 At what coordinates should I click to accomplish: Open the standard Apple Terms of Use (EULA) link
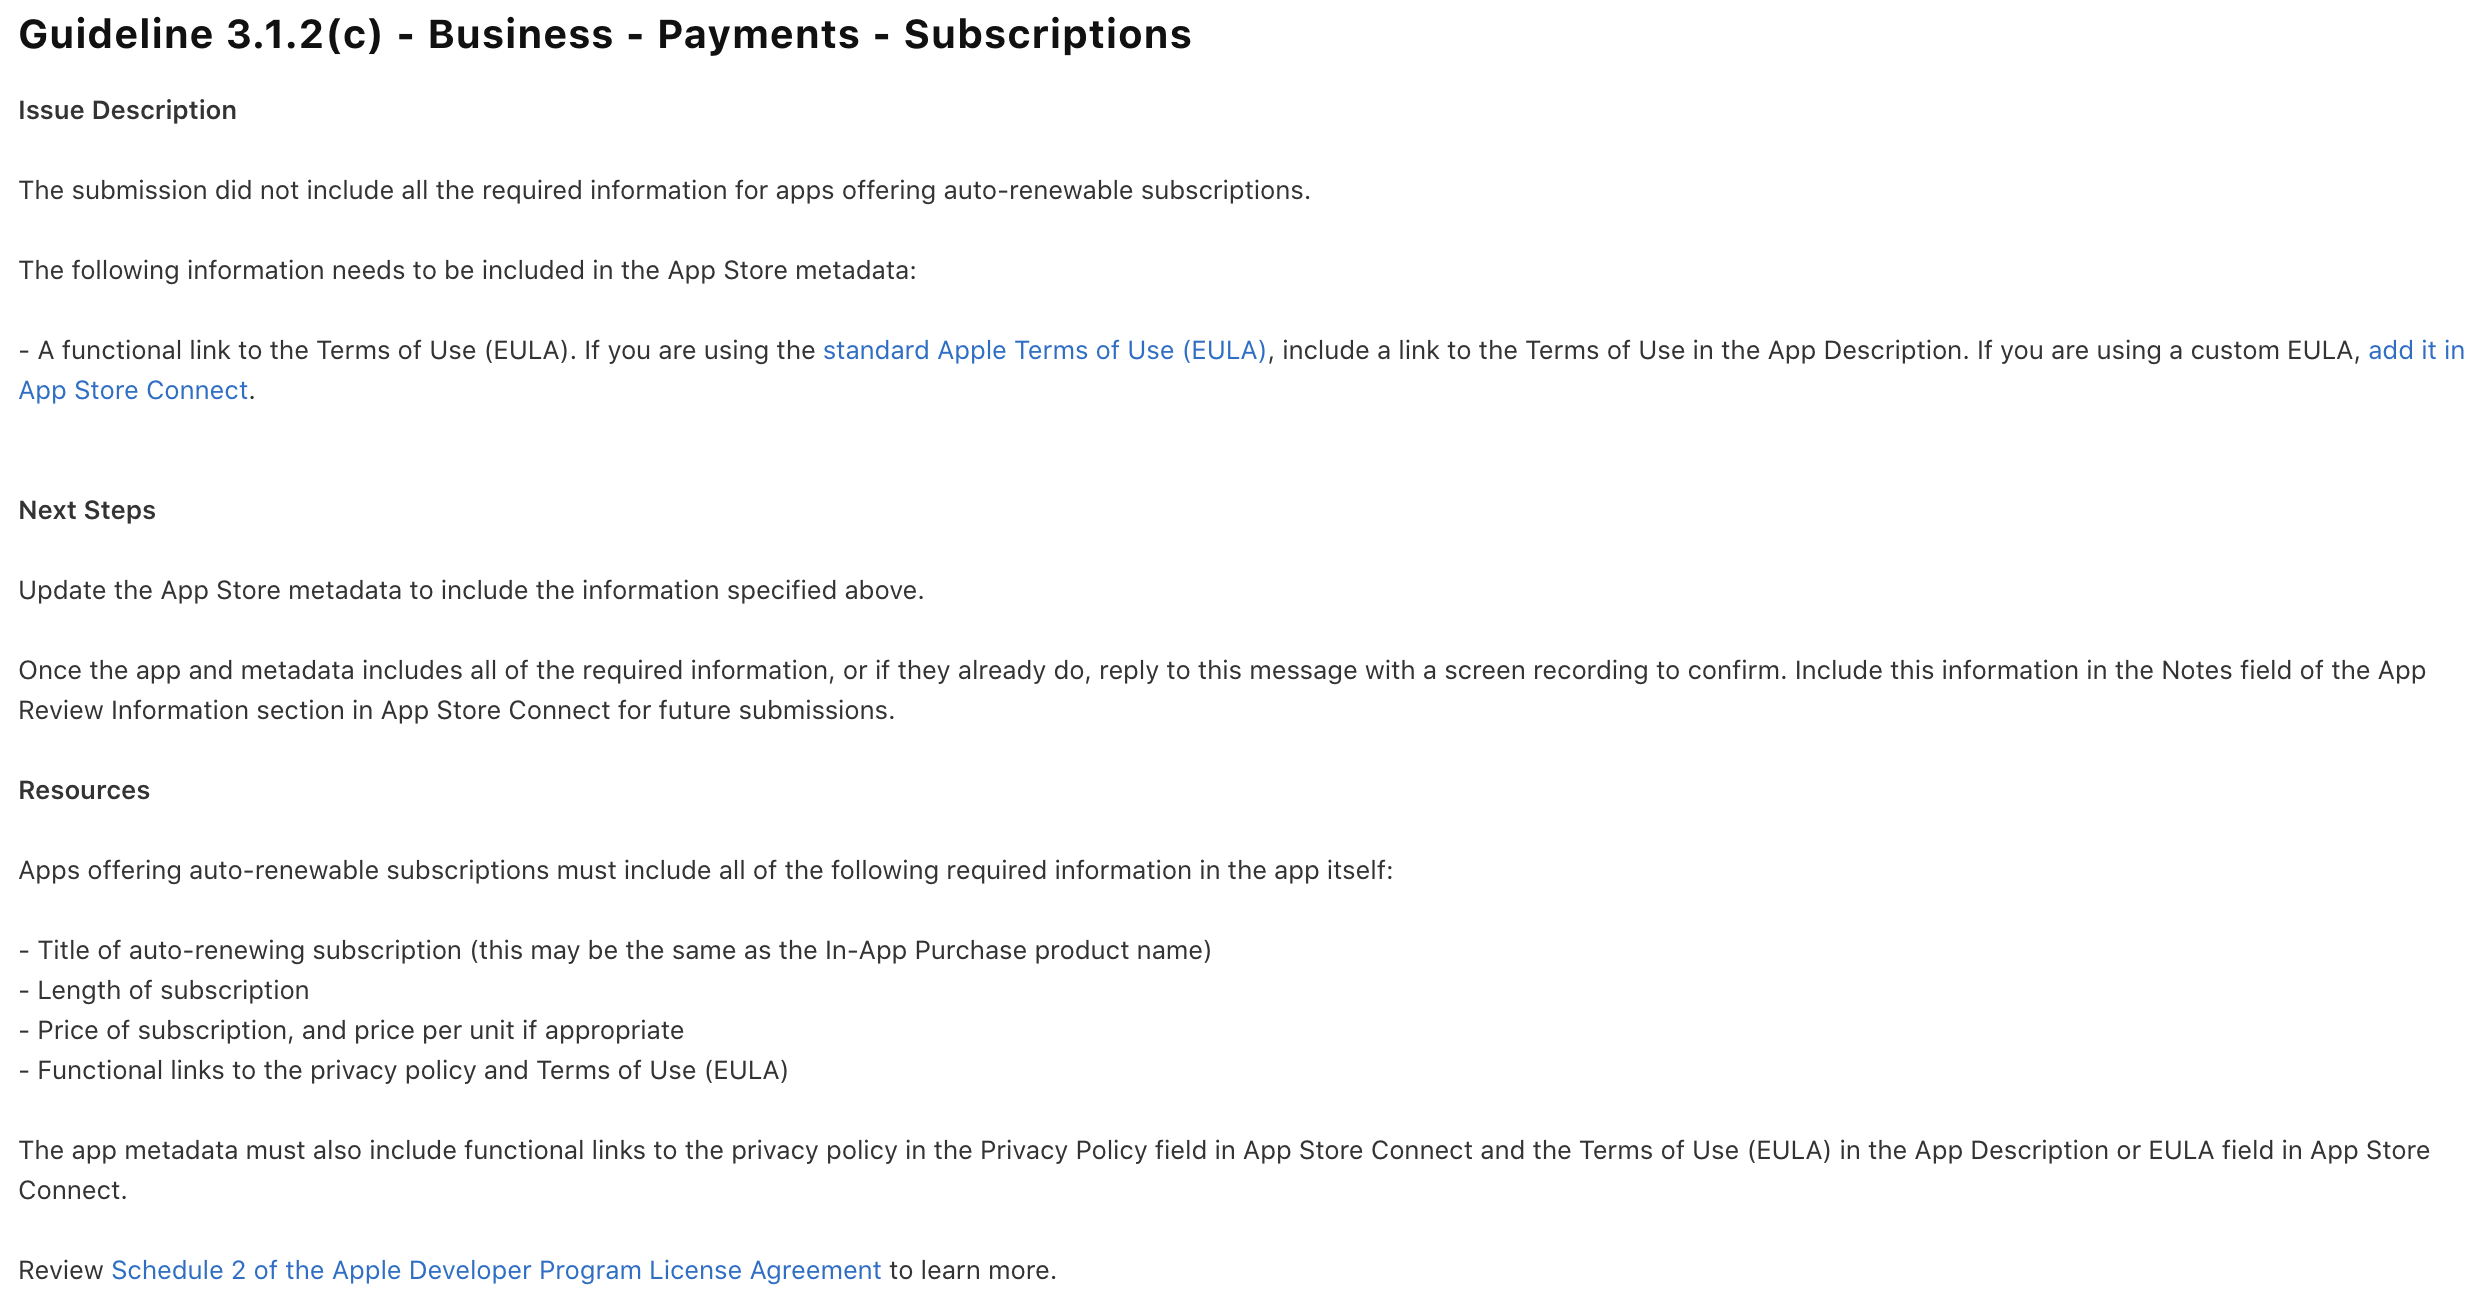pyautogui.click(x=1044, y=351)
